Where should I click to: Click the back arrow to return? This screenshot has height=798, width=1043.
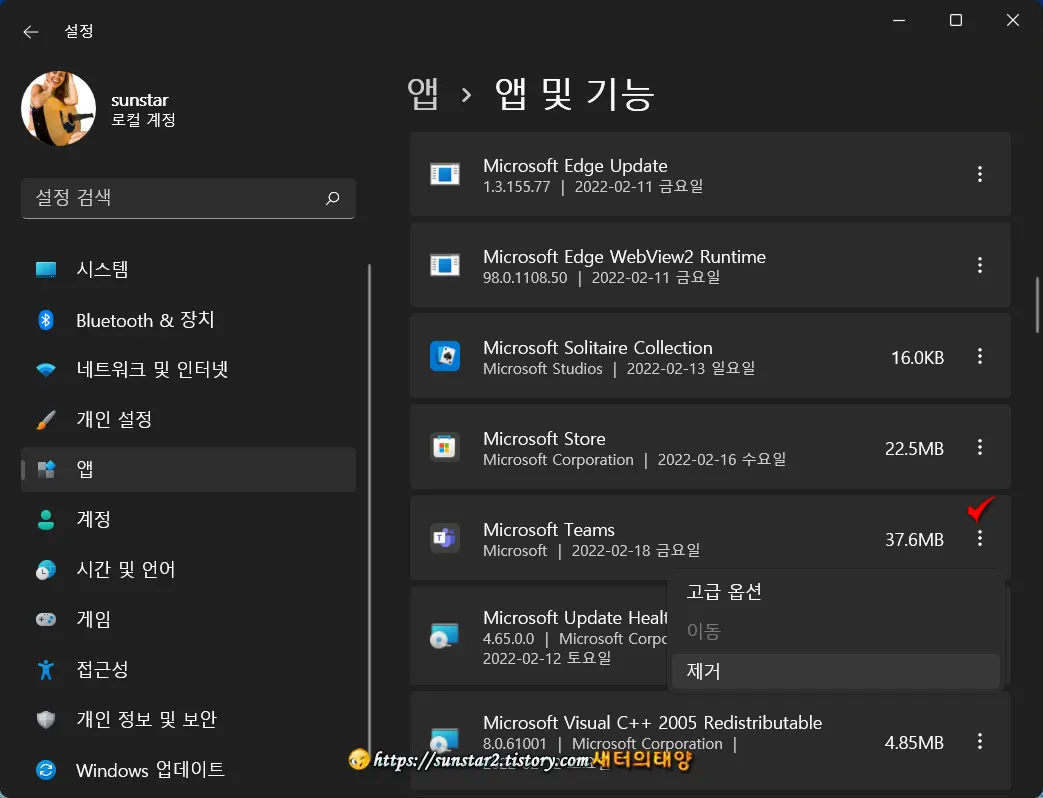(x=30, y=31)
